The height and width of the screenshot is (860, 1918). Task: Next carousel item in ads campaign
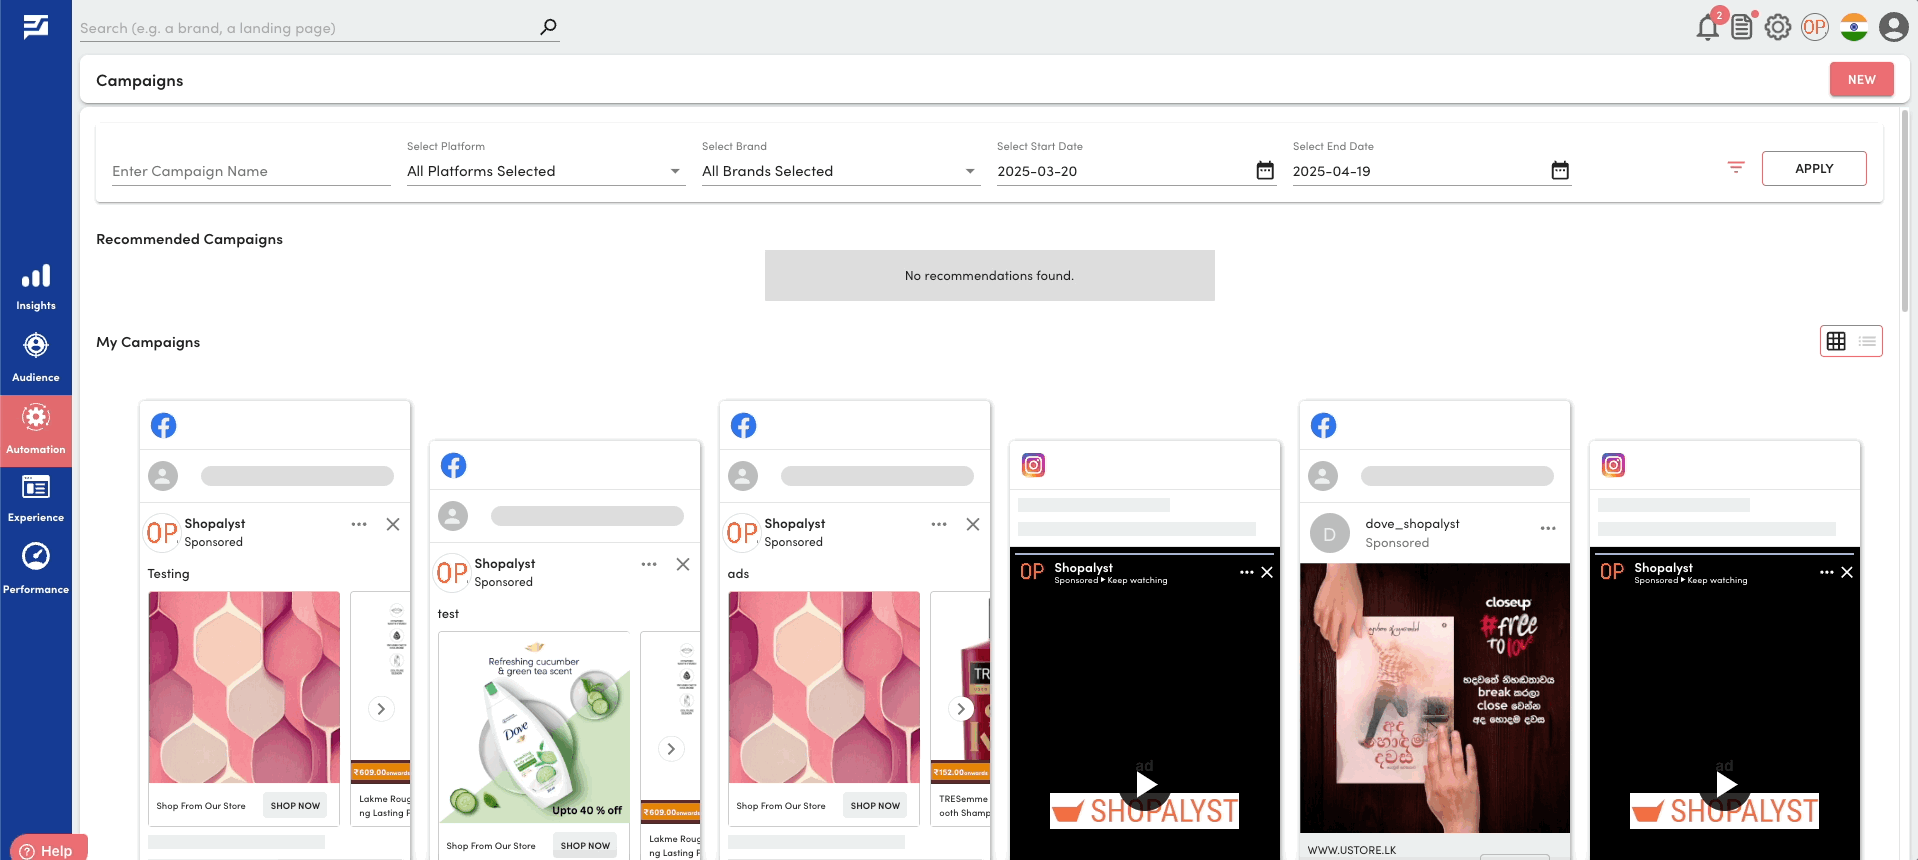click(x=961, y=709)
